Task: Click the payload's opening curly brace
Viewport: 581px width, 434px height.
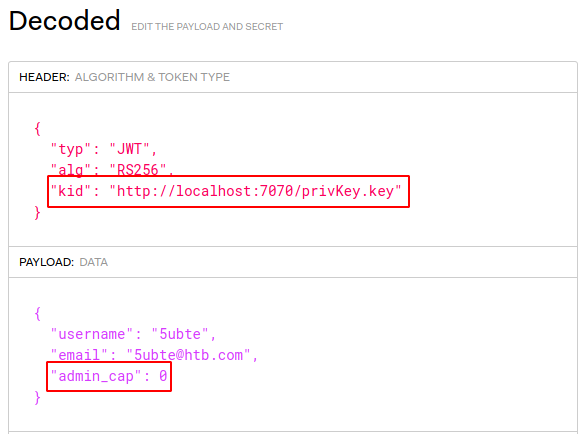Action: (37, 314)
